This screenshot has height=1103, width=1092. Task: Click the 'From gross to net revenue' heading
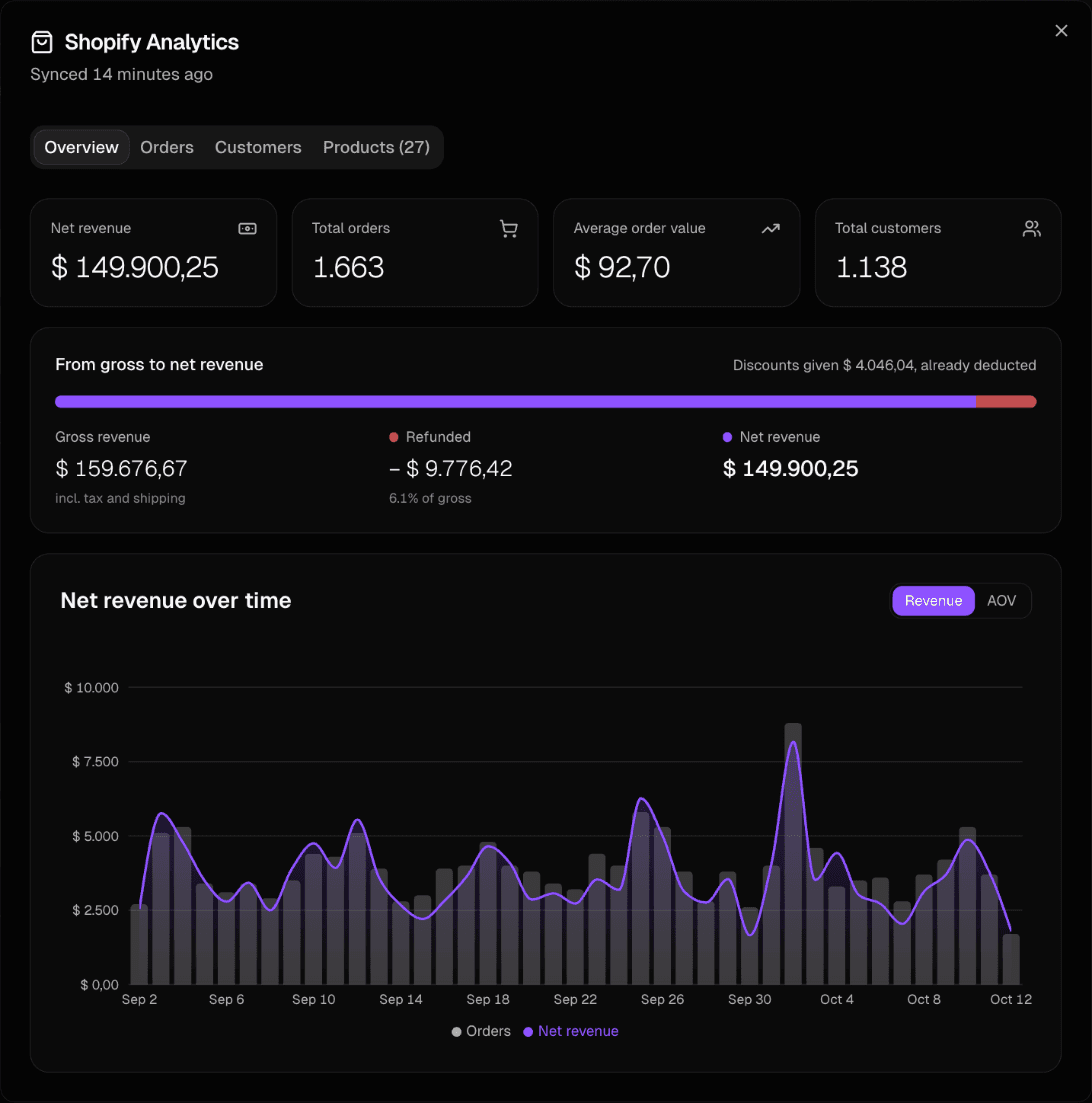(159, 364)
